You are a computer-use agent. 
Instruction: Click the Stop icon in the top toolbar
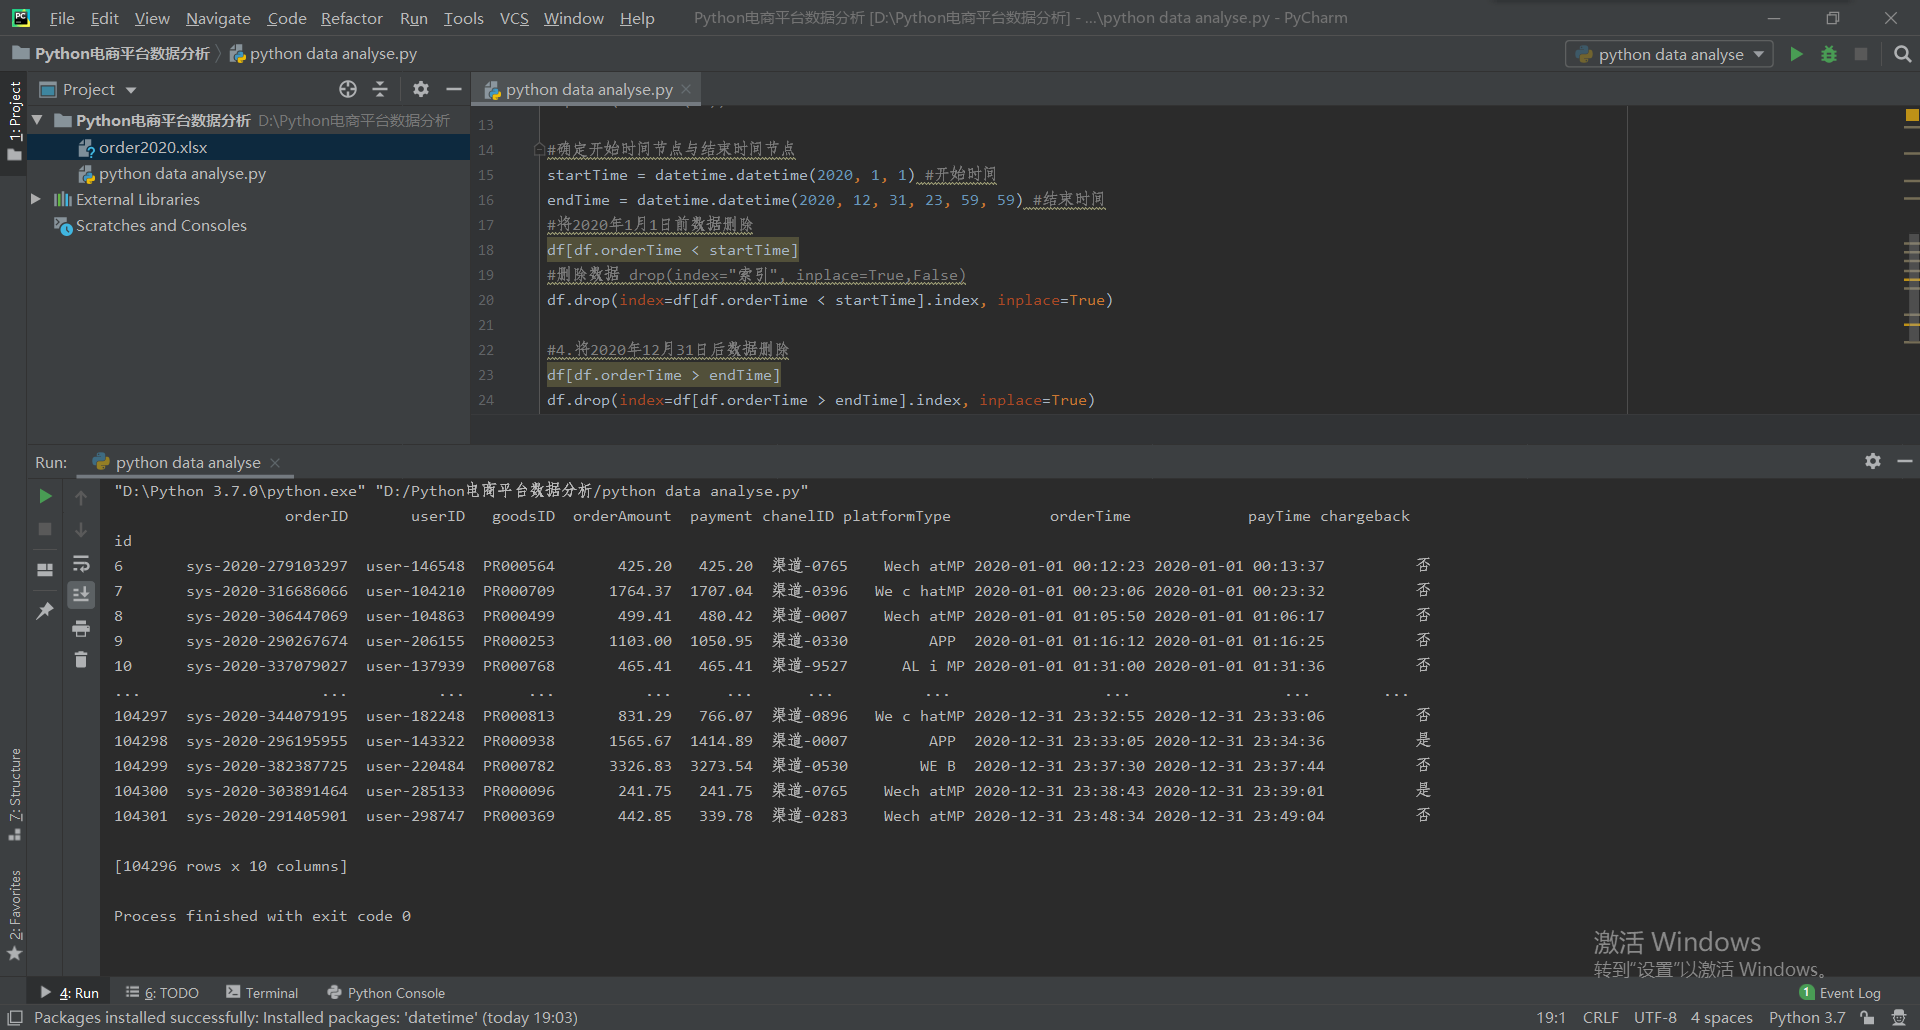[1861, 54]
